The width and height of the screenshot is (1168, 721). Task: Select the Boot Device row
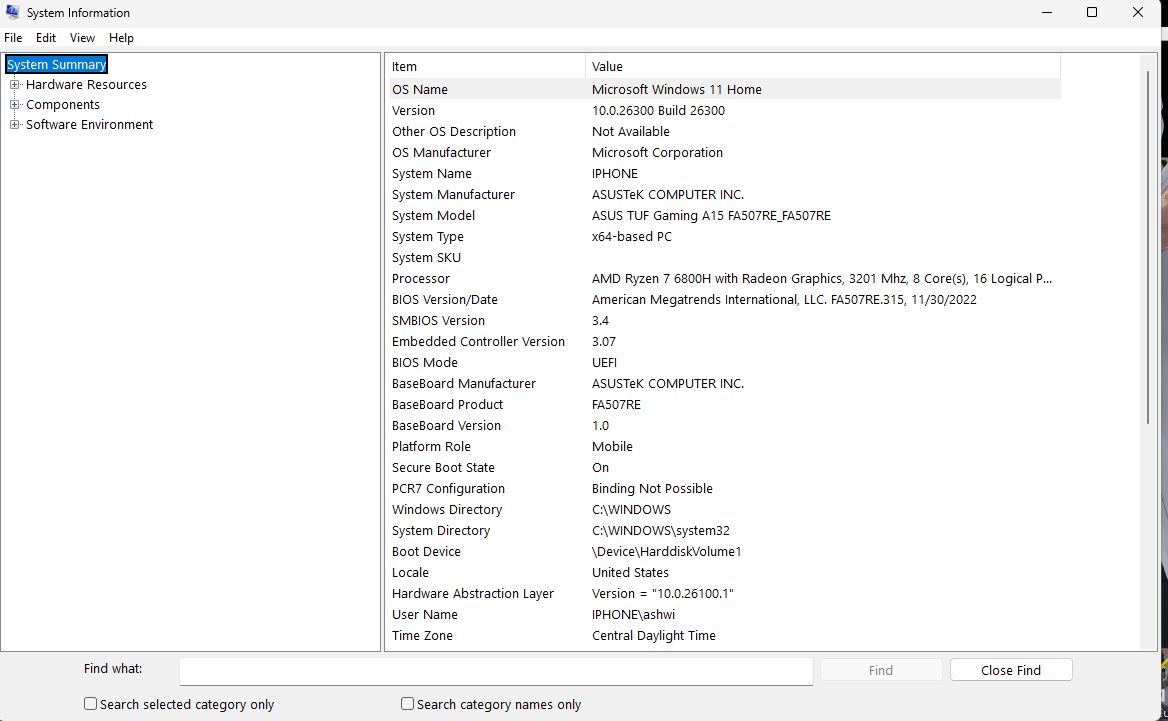(x=725, y=552)
